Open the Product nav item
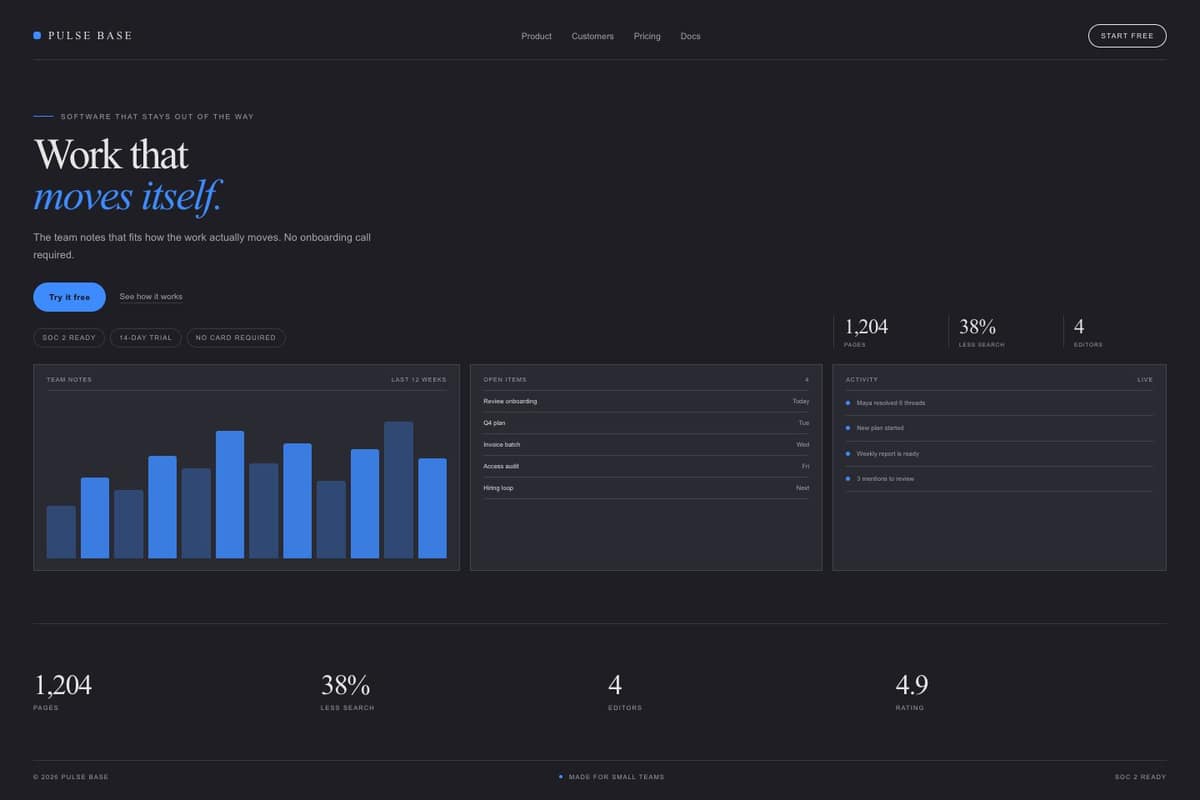Image resolution: width=1200 pixels, height=800 pixels. click(x=536, y=36)
